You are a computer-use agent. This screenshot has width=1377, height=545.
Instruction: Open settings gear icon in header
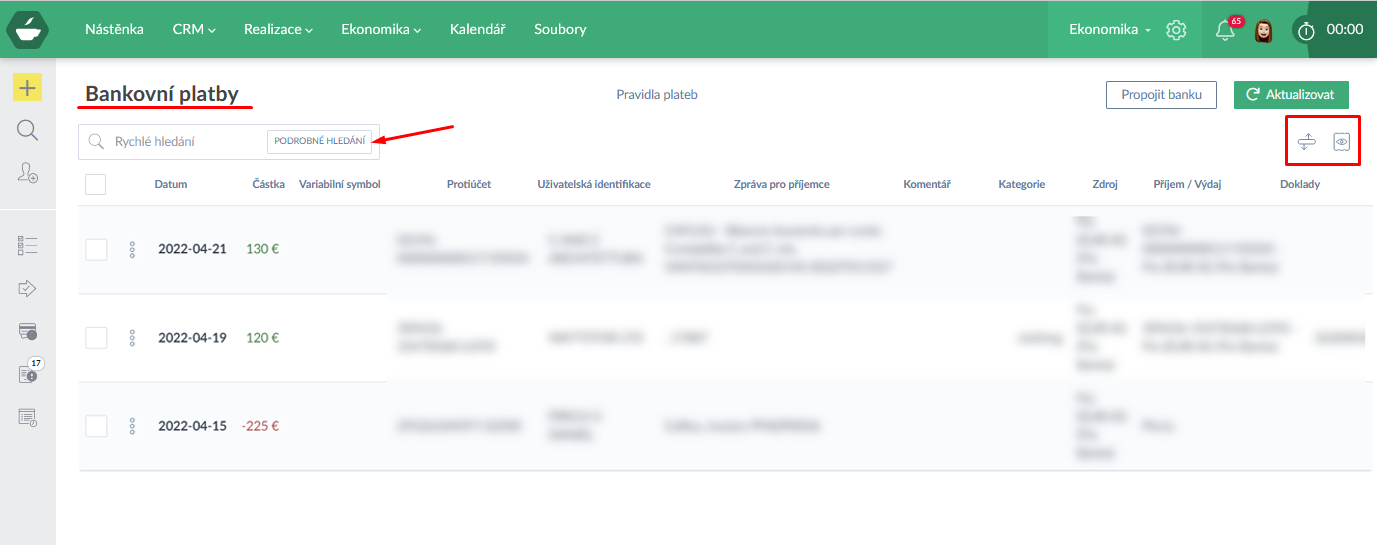(1176, 30)
